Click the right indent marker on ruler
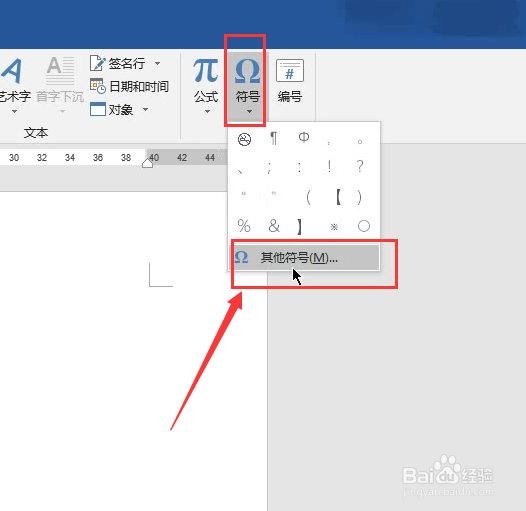This screenshot has height=511, width=526. click(x=147, y=163)
